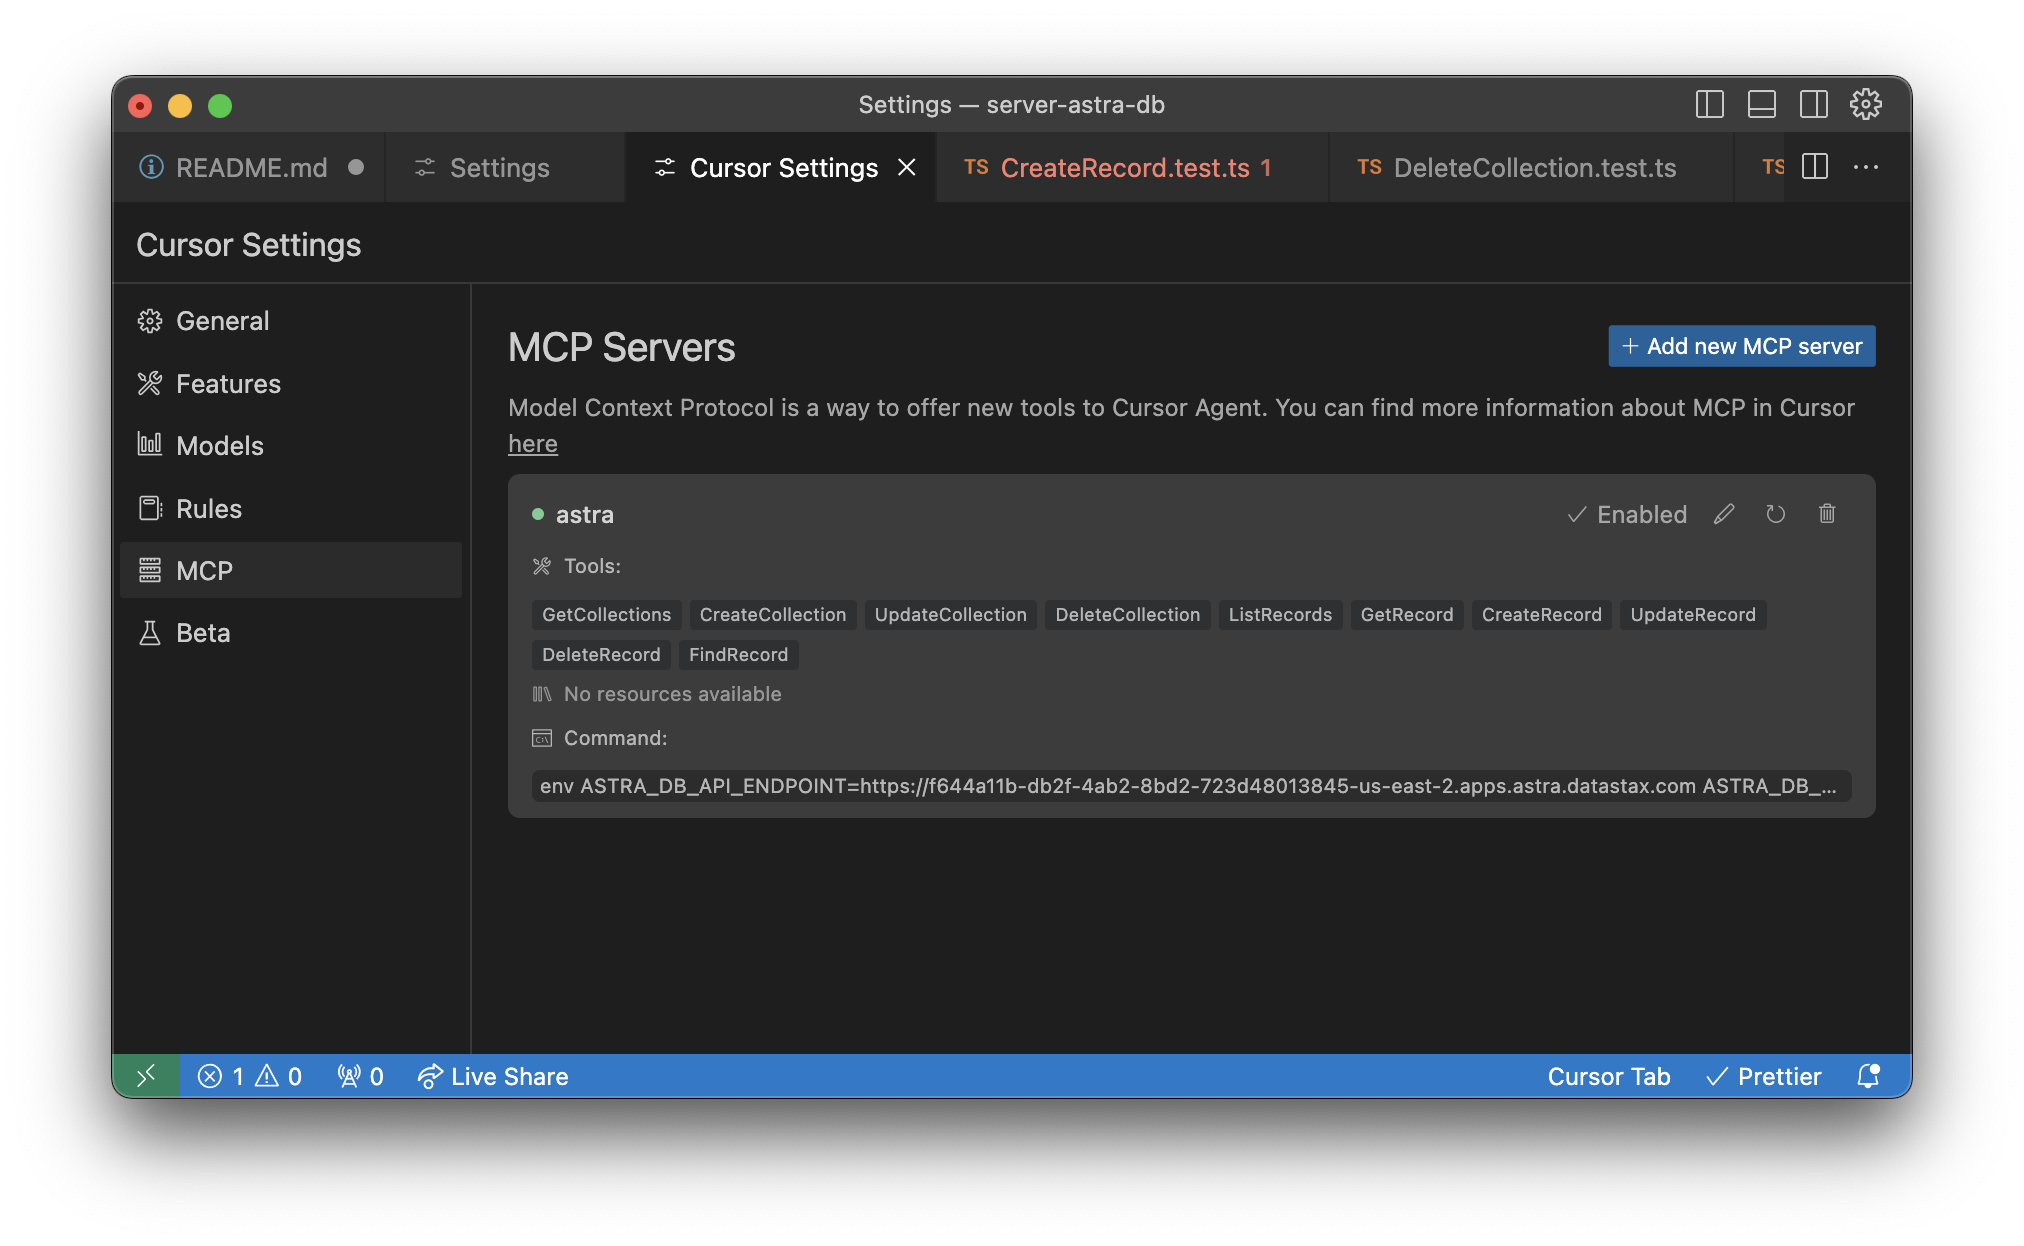
Task: Toggle secondary side bar layout icon
Action: click(x=1814, y=104)
